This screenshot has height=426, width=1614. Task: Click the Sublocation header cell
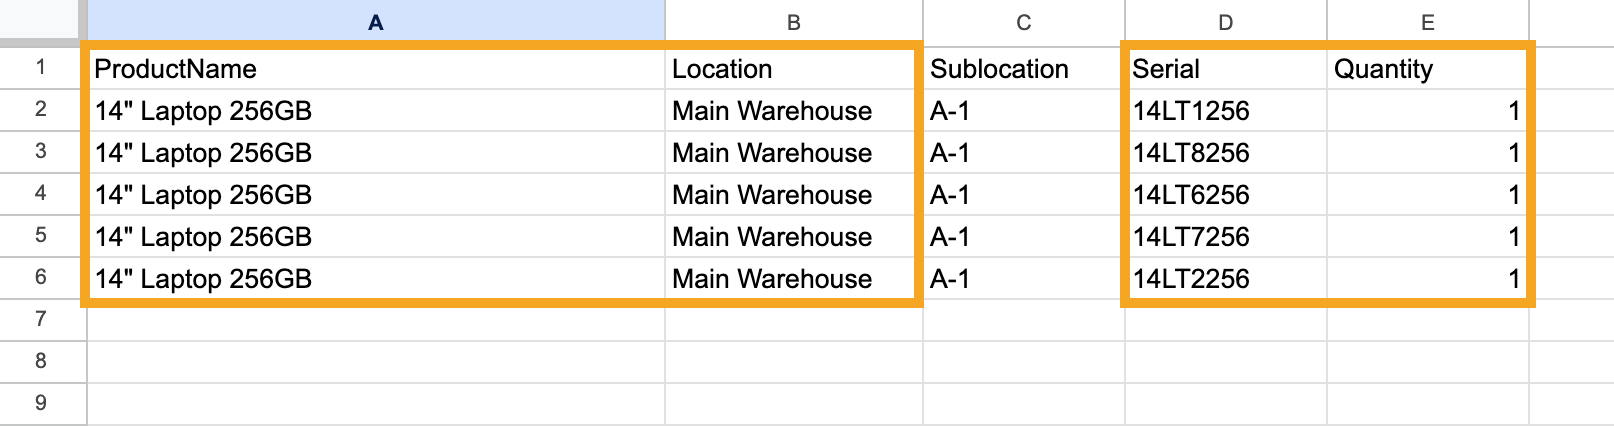click(x=1023, y=69)
